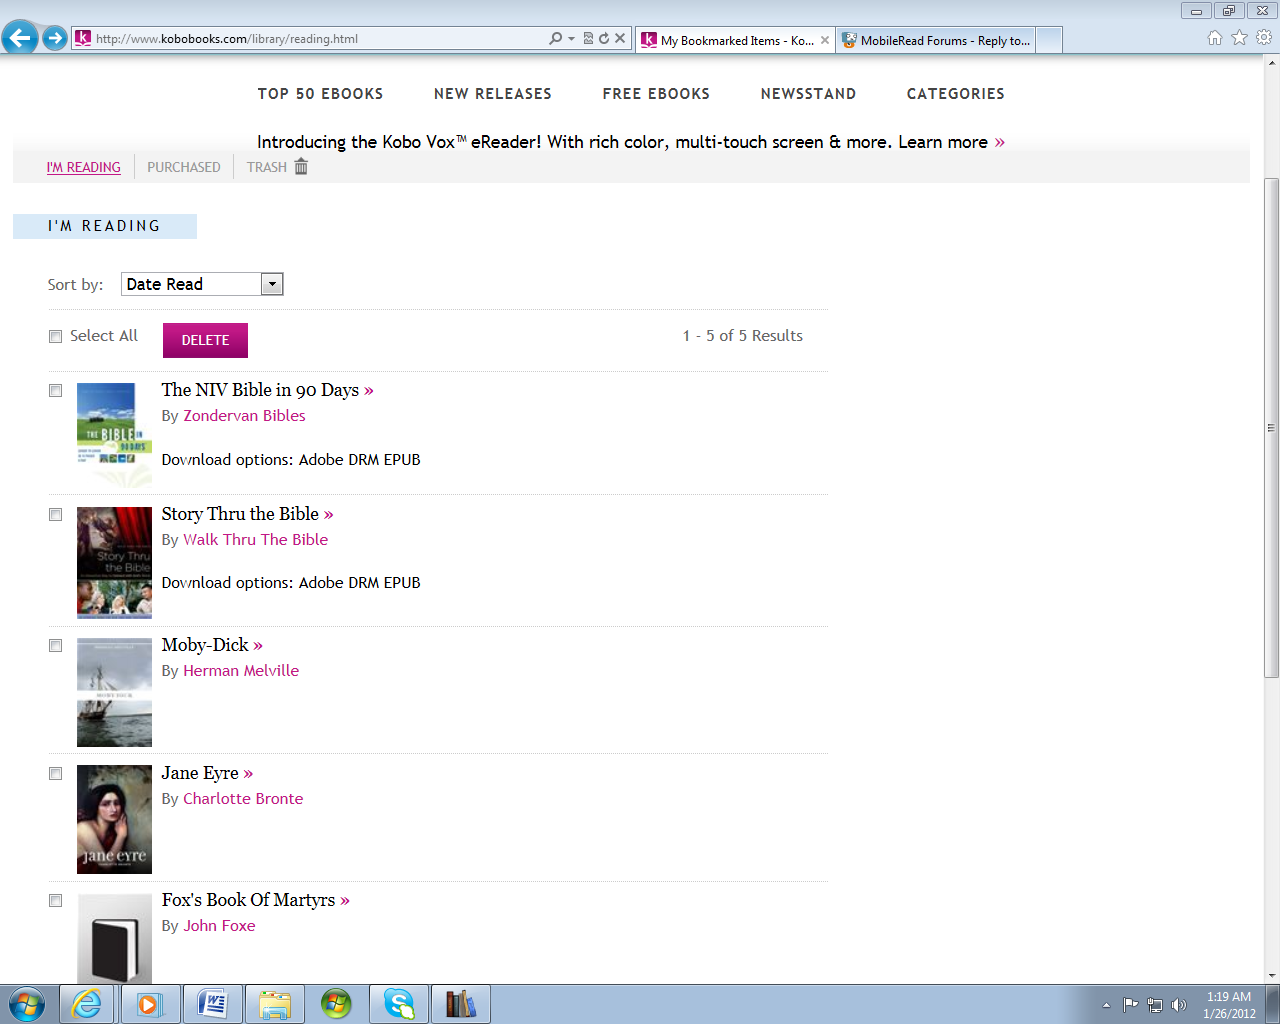Image resolution: width=1280 pixels, height=1024 pixels.
Task: Stop loading with the address bar X icon
Action: [620, 39]
